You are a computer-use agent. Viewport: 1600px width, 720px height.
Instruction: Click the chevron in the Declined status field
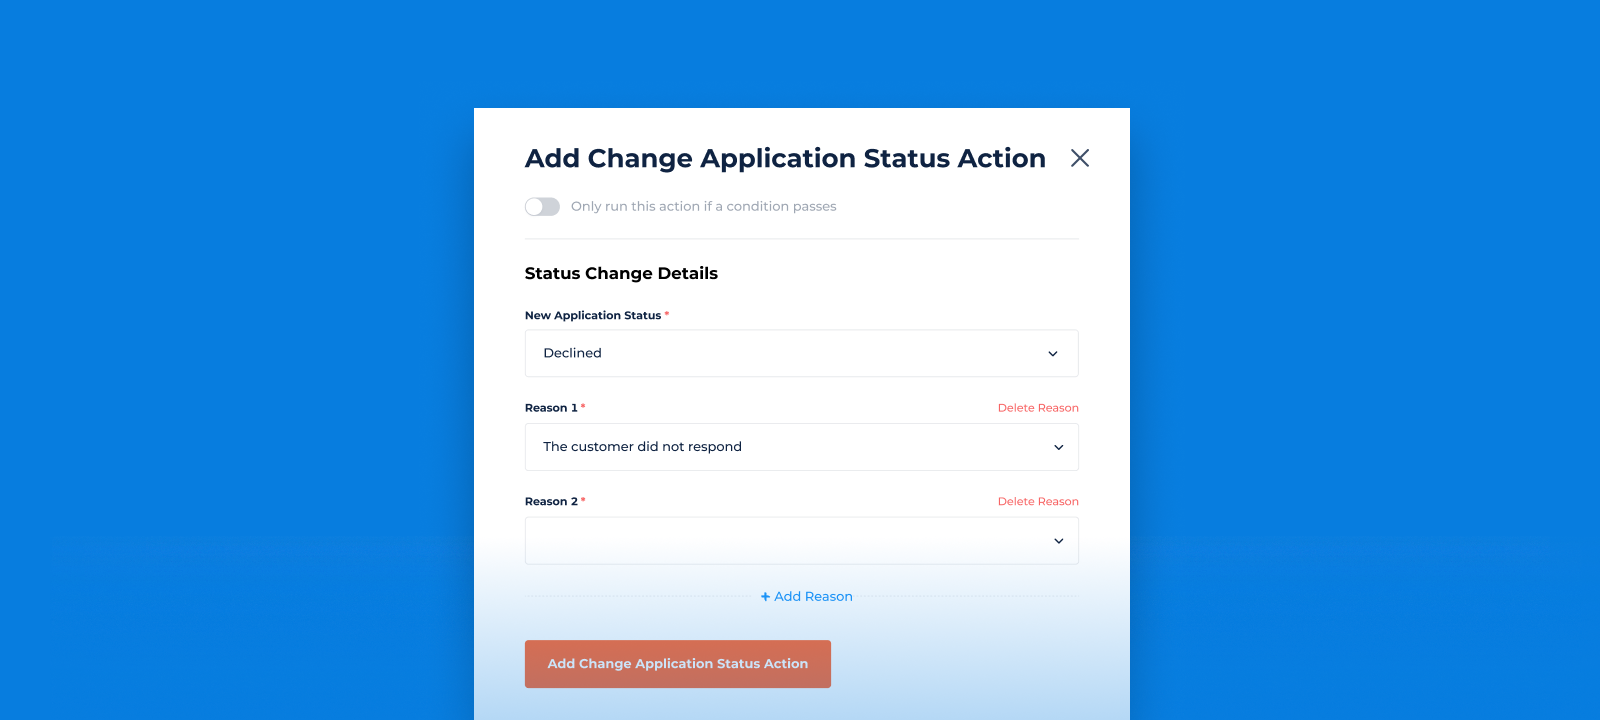(1053, 354)
